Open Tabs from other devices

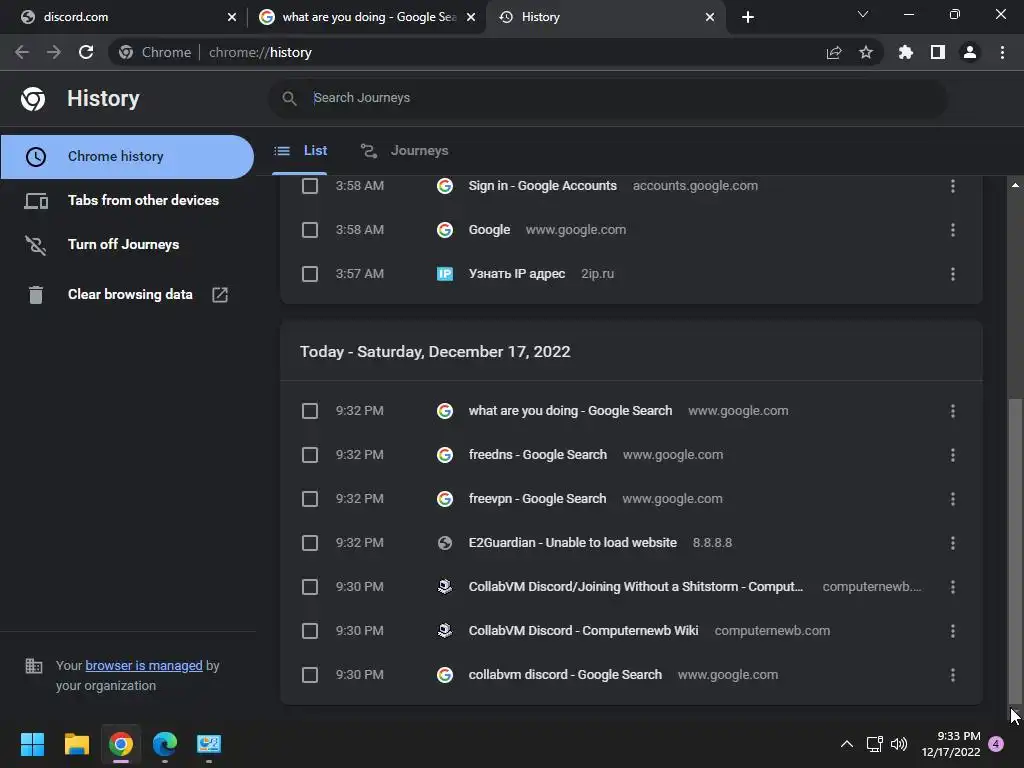(127, 200)
